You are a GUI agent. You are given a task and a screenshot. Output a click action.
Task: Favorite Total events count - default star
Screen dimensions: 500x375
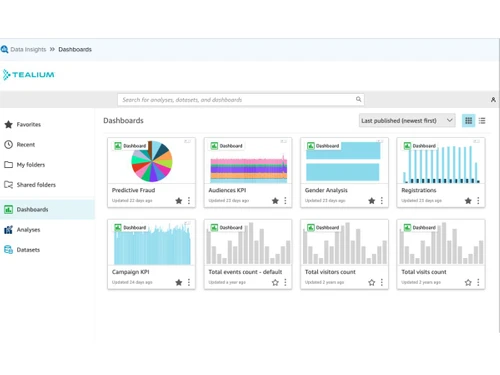[275, 282]
